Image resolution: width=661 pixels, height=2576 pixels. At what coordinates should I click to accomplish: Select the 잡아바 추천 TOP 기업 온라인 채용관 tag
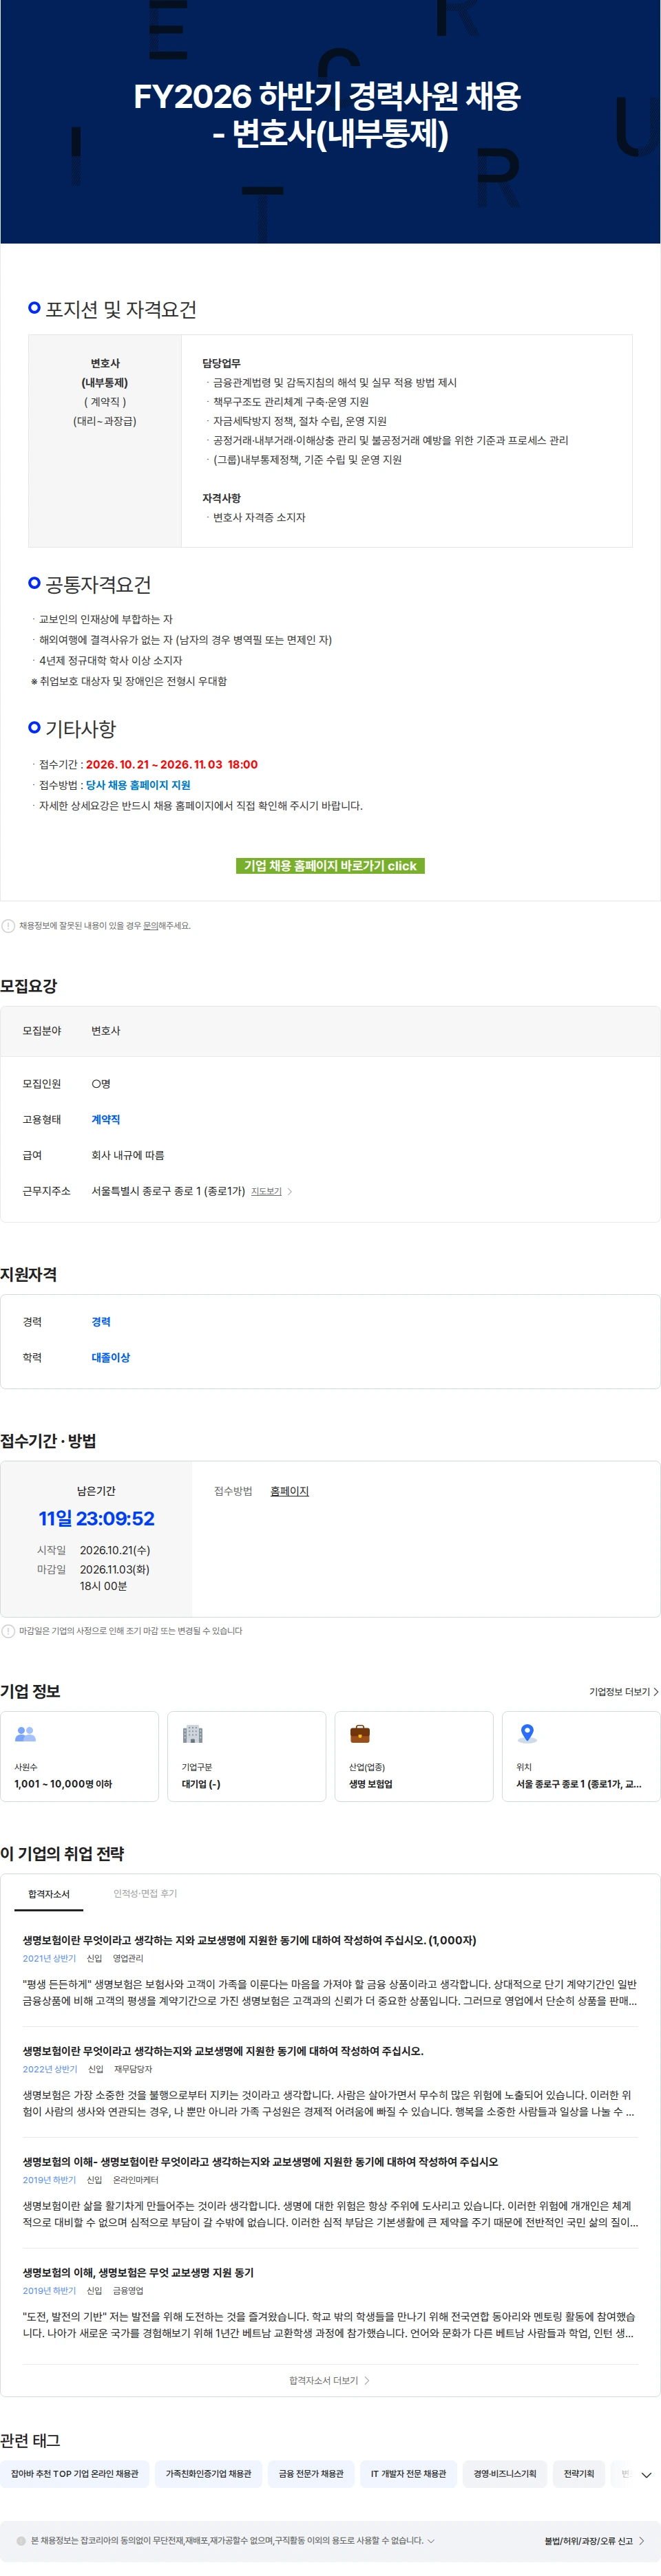[x=75, y=2473]
